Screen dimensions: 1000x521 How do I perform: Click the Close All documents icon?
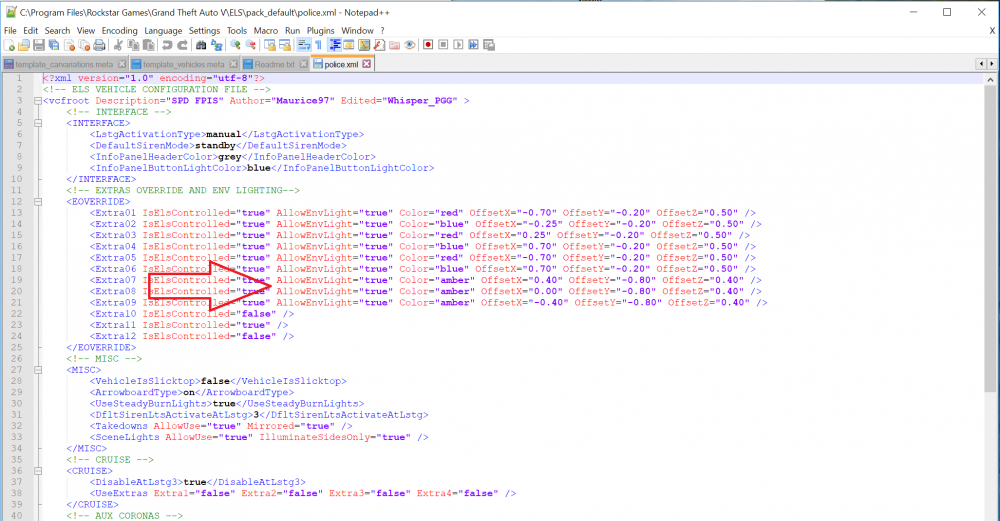(x=84, y=45)
